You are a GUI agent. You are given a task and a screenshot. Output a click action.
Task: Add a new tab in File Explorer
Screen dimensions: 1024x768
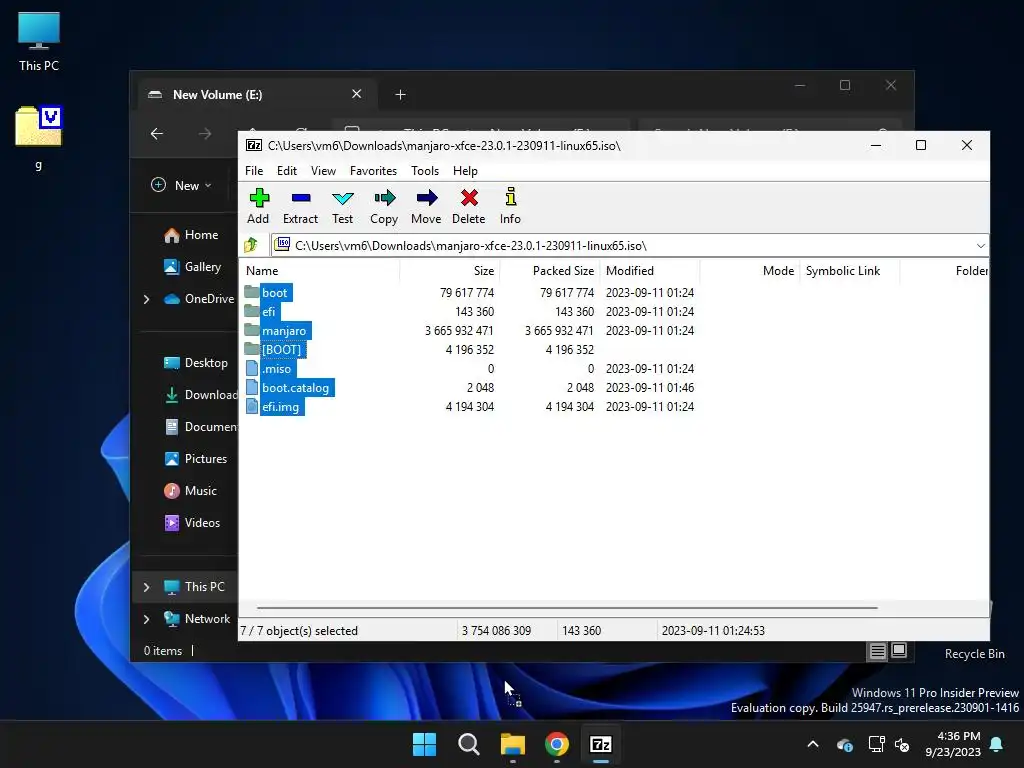pos(400,95)
